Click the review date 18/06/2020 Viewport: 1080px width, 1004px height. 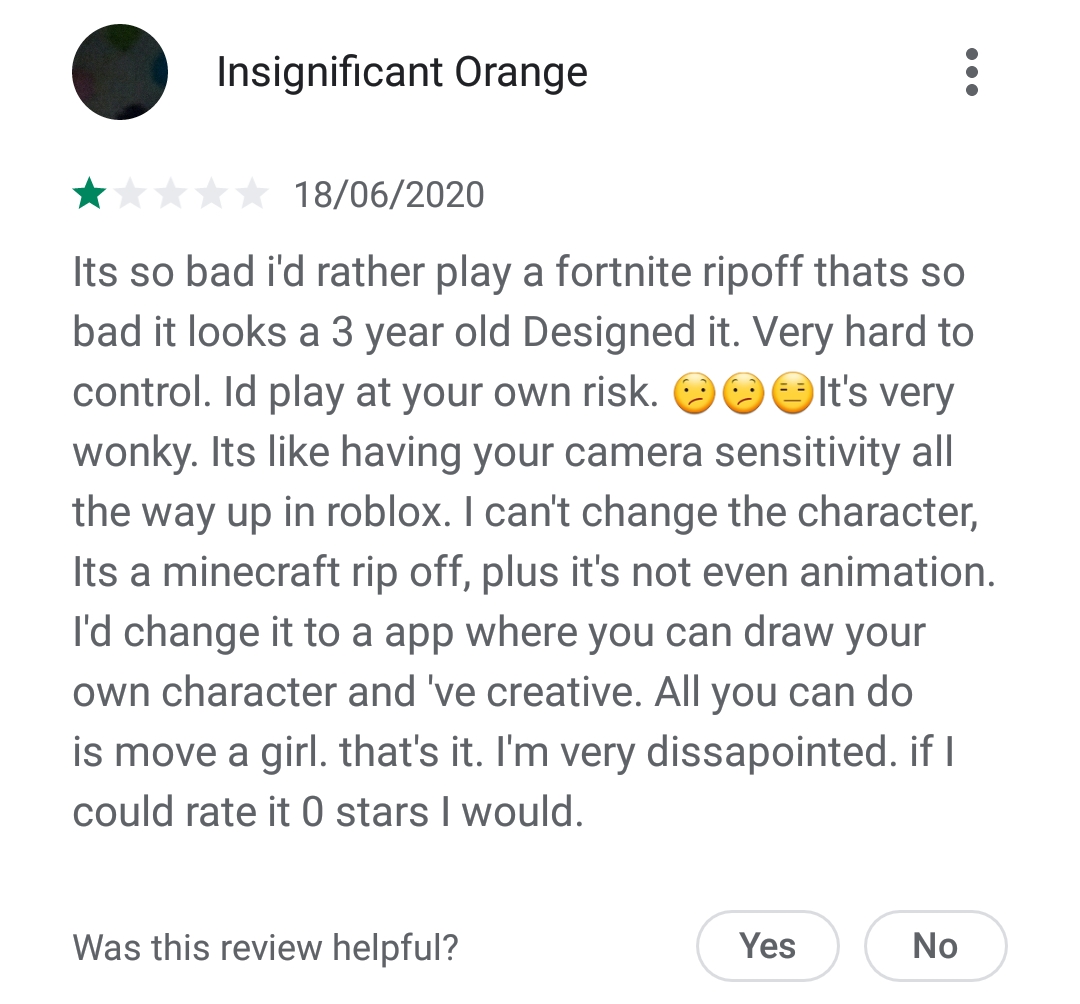(x=389, y=195)
